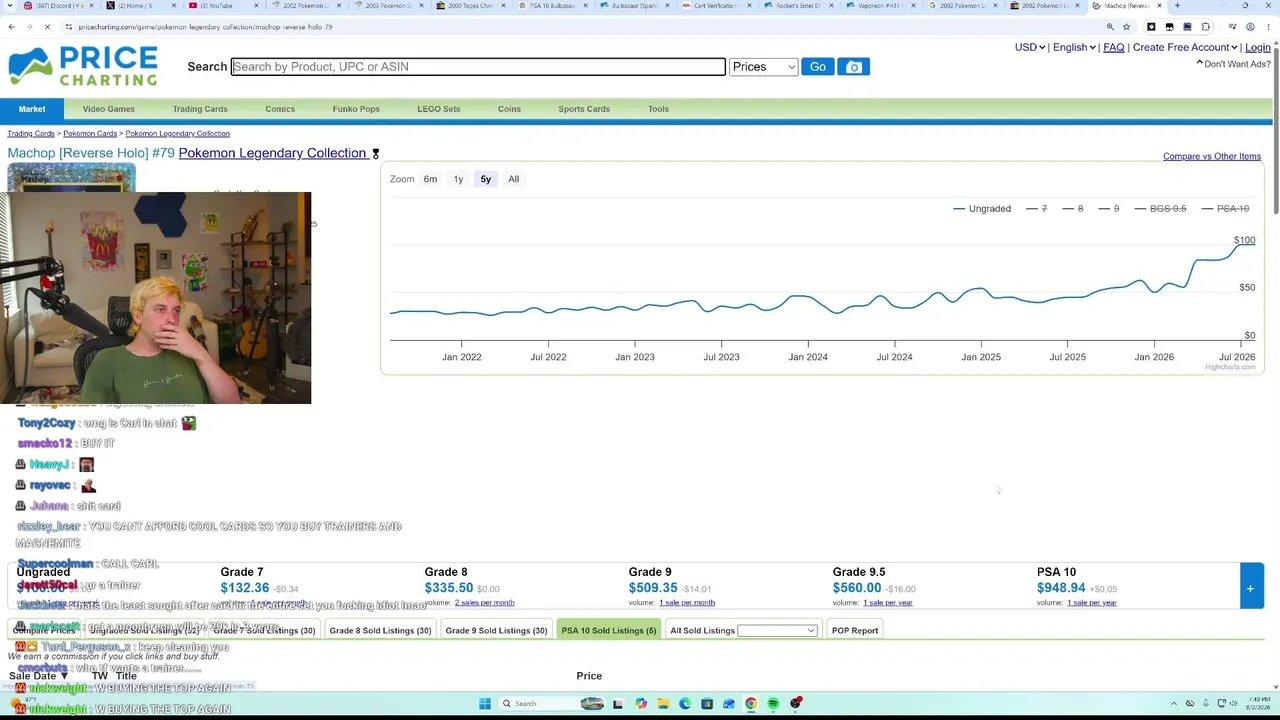Stop loading the page in browser toolbar
Viewport: 1280px width, 720px height.
(47, 27)
